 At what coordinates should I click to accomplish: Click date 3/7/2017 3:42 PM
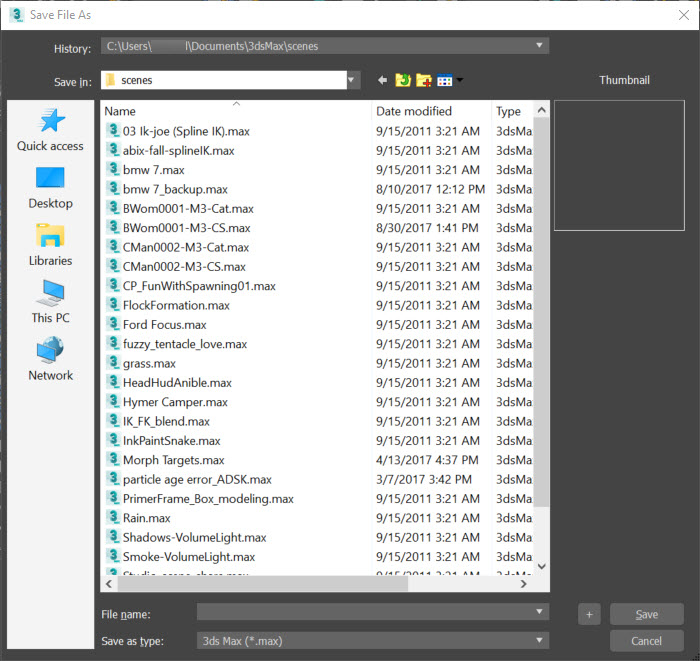tap(424, 479)
